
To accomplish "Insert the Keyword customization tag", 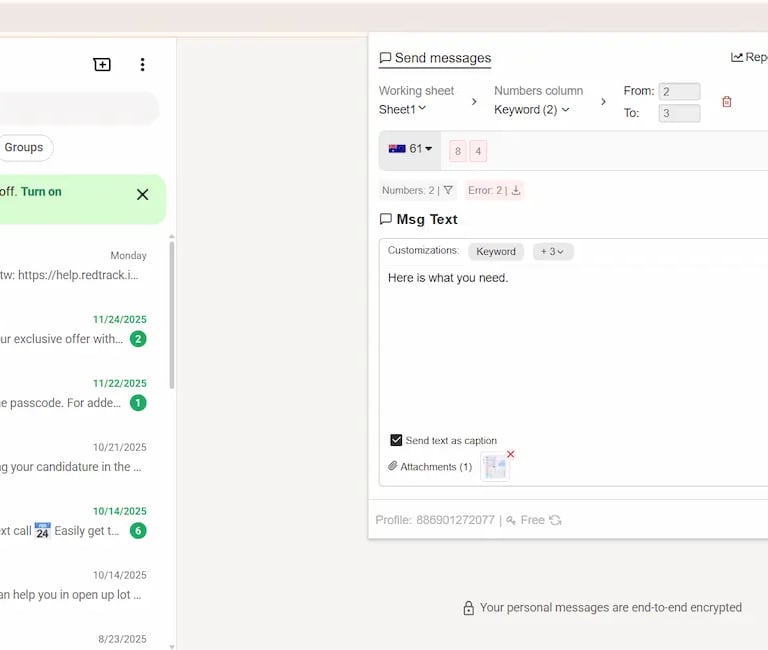I will [496, 252].
